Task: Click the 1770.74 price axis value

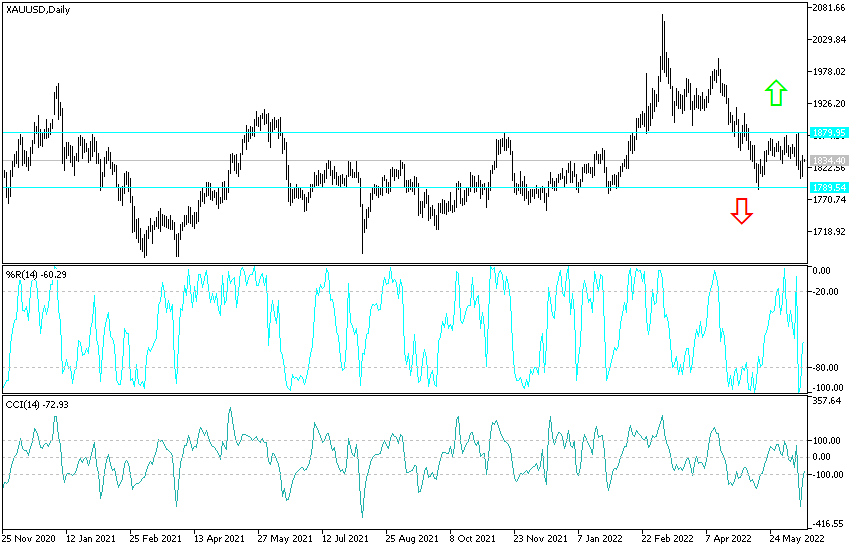Action: pyautogui.click(x=829, y=200)
